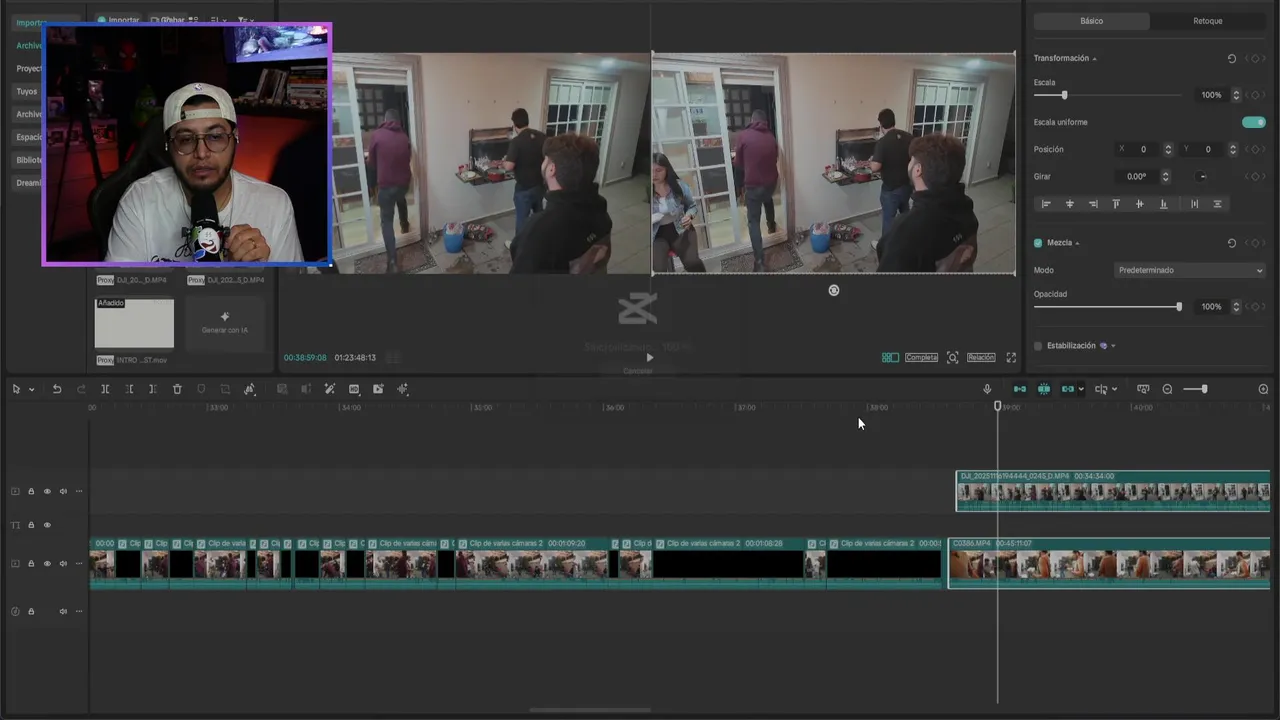1280x720 pixels.
Task: Click the HD quality enhance icon
Action: click(354, 389)
